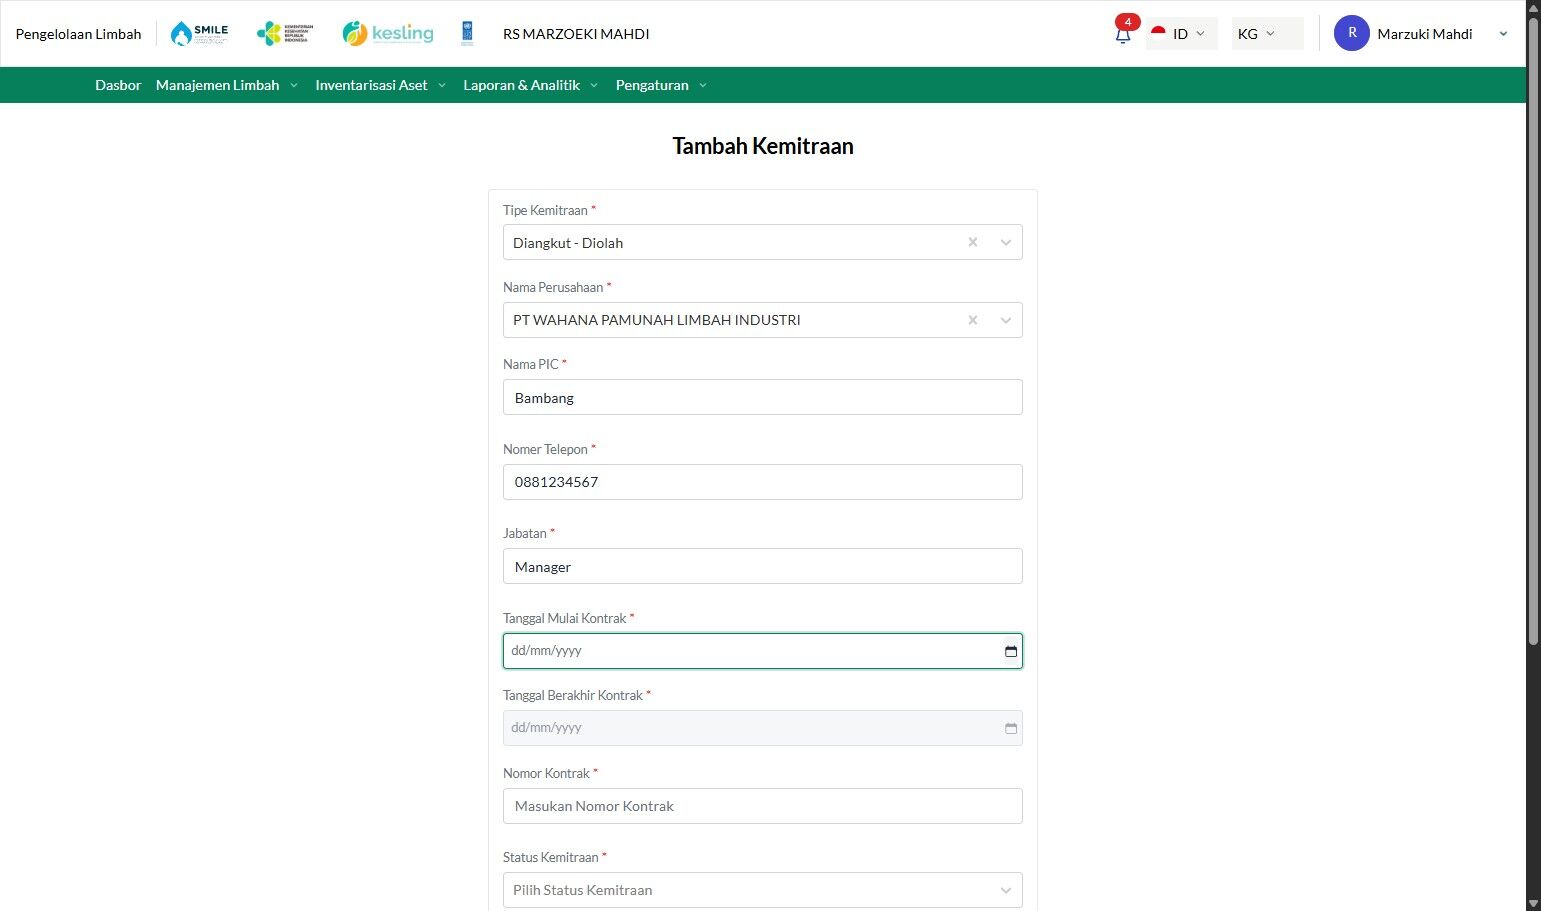Screen dimensions: 1541x911
Task: Click the SMILE logo in header
Action: coord(199,34)
